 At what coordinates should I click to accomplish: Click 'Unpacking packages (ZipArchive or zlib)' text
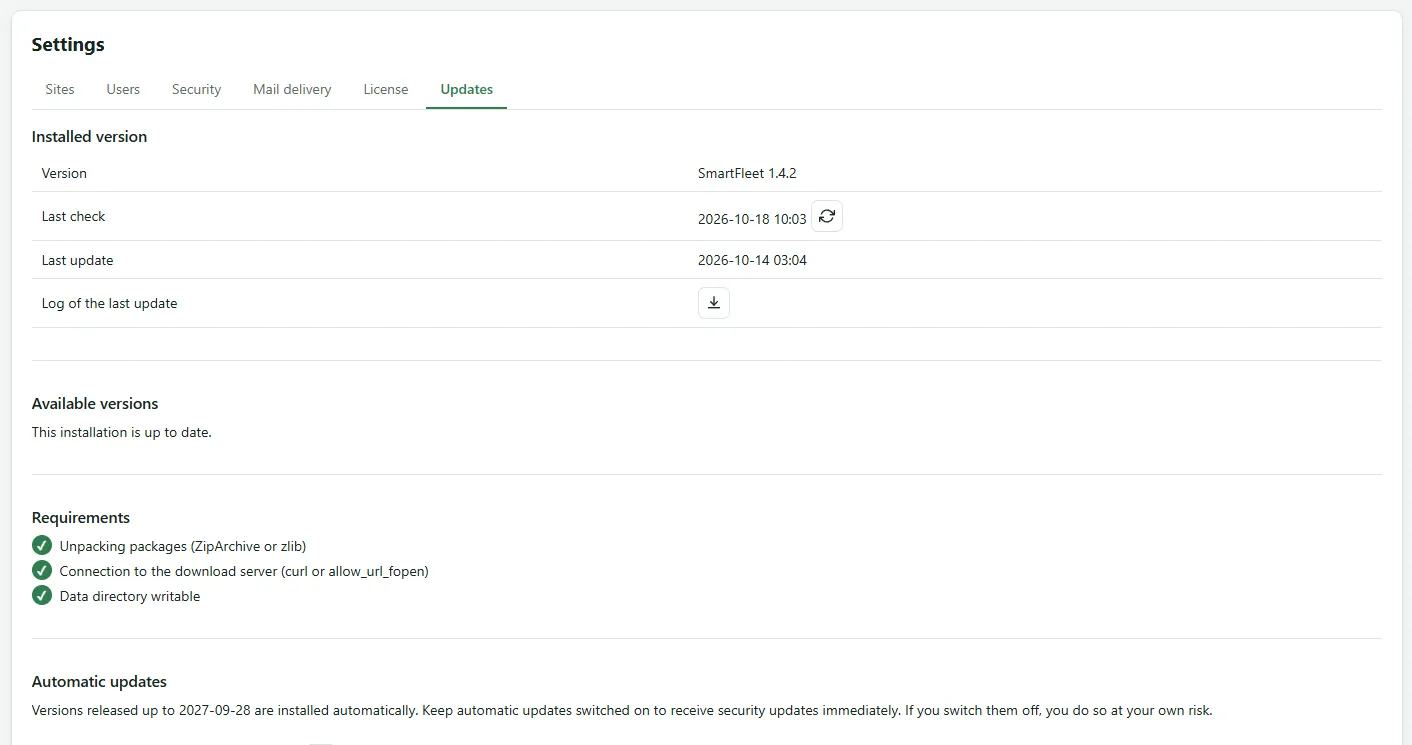pyautogui.click(x=183, y=546)
